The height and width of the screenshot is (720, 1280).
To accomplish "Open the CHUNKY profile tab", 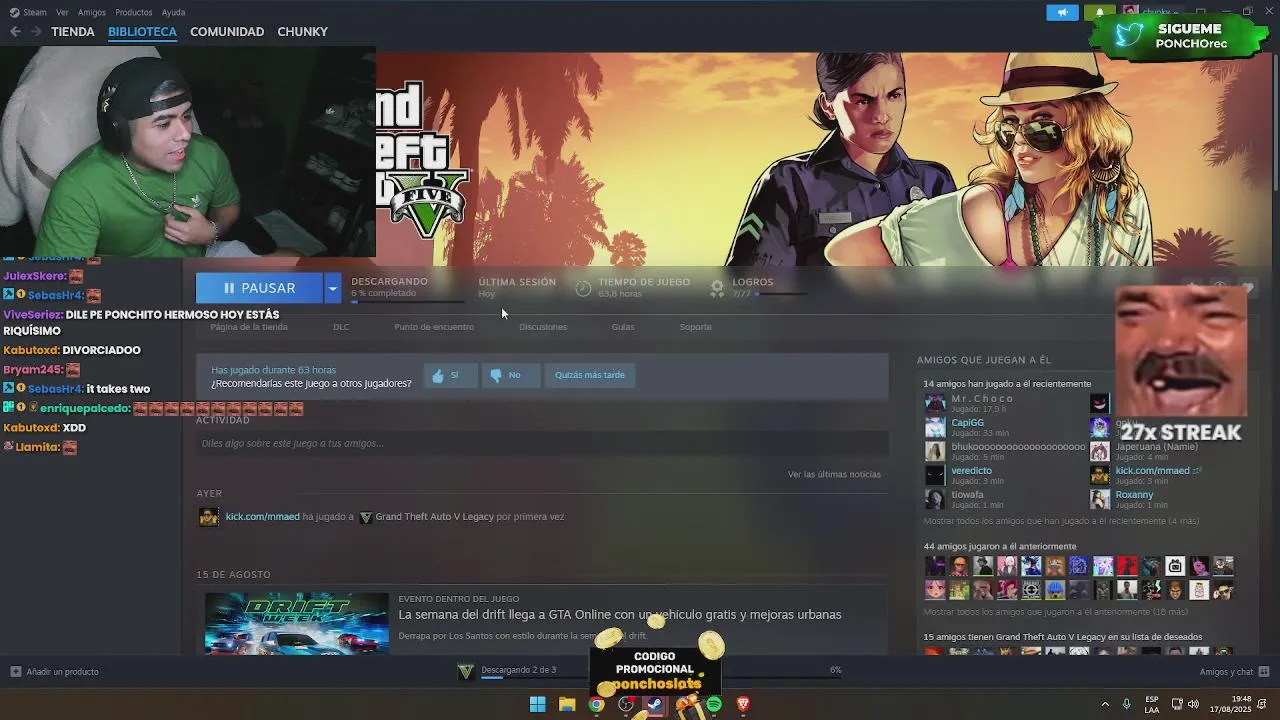I will pos(302,32).
